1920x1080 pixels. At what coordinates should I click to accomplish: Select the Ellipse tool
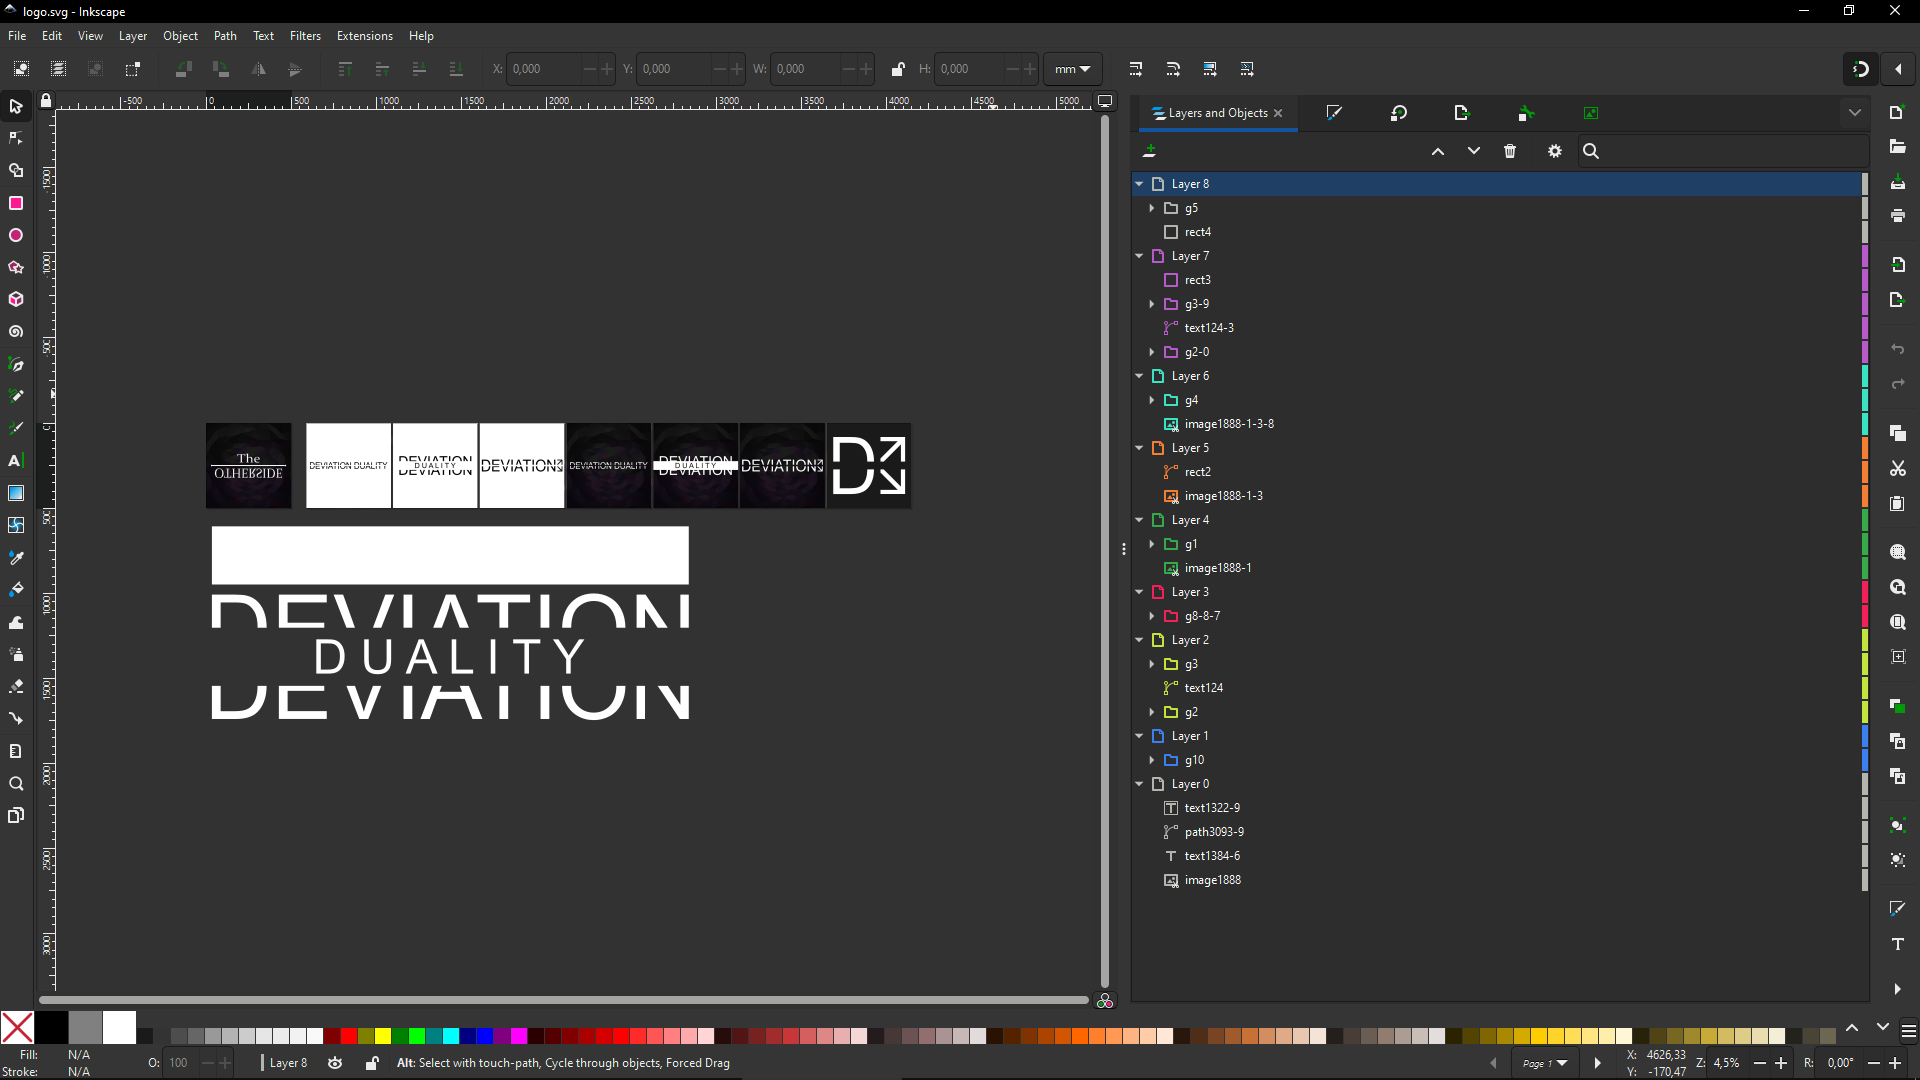coord(16,235)
